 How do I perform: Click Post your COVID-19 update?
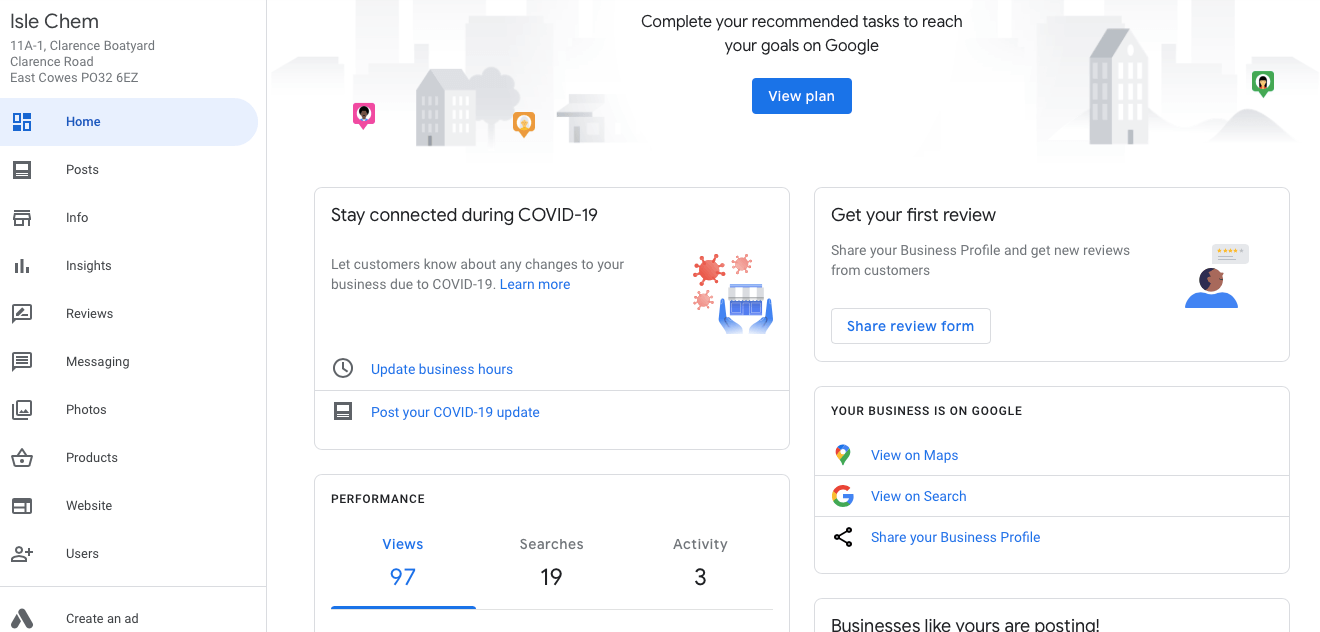(455, 411)
